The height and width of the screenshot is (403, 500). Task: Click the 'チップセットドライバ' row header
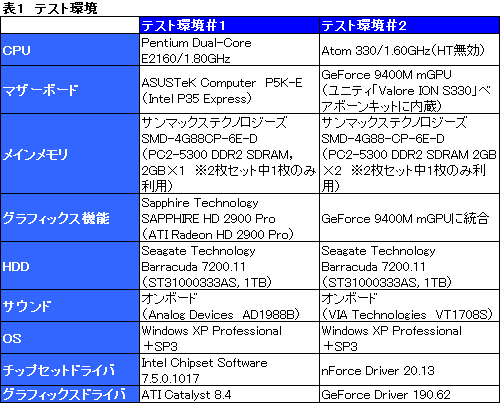pos(70,370)
